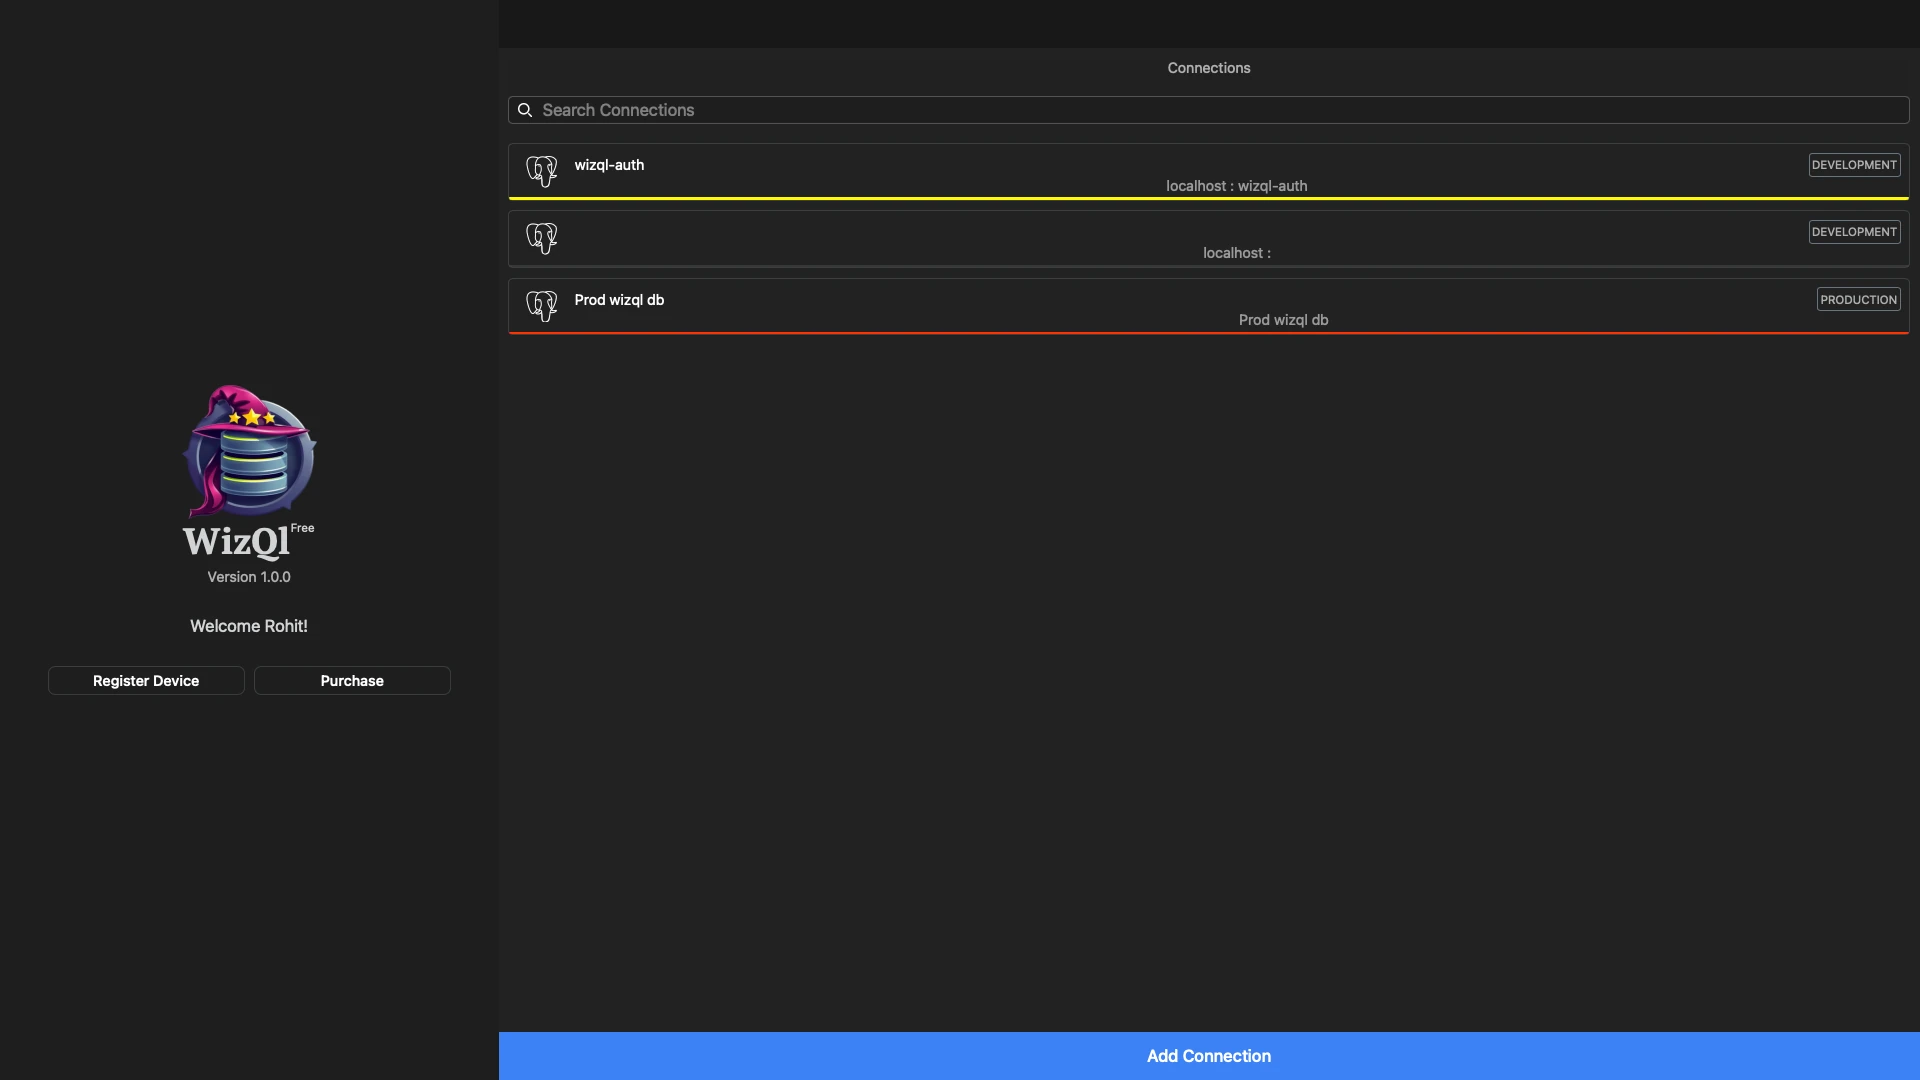Click the PostgreSQL icon for Prod wizql db
Image resolution: width=1920 pixels, height=1080 pixels.
pyautogui.click(x=541, y=305)
